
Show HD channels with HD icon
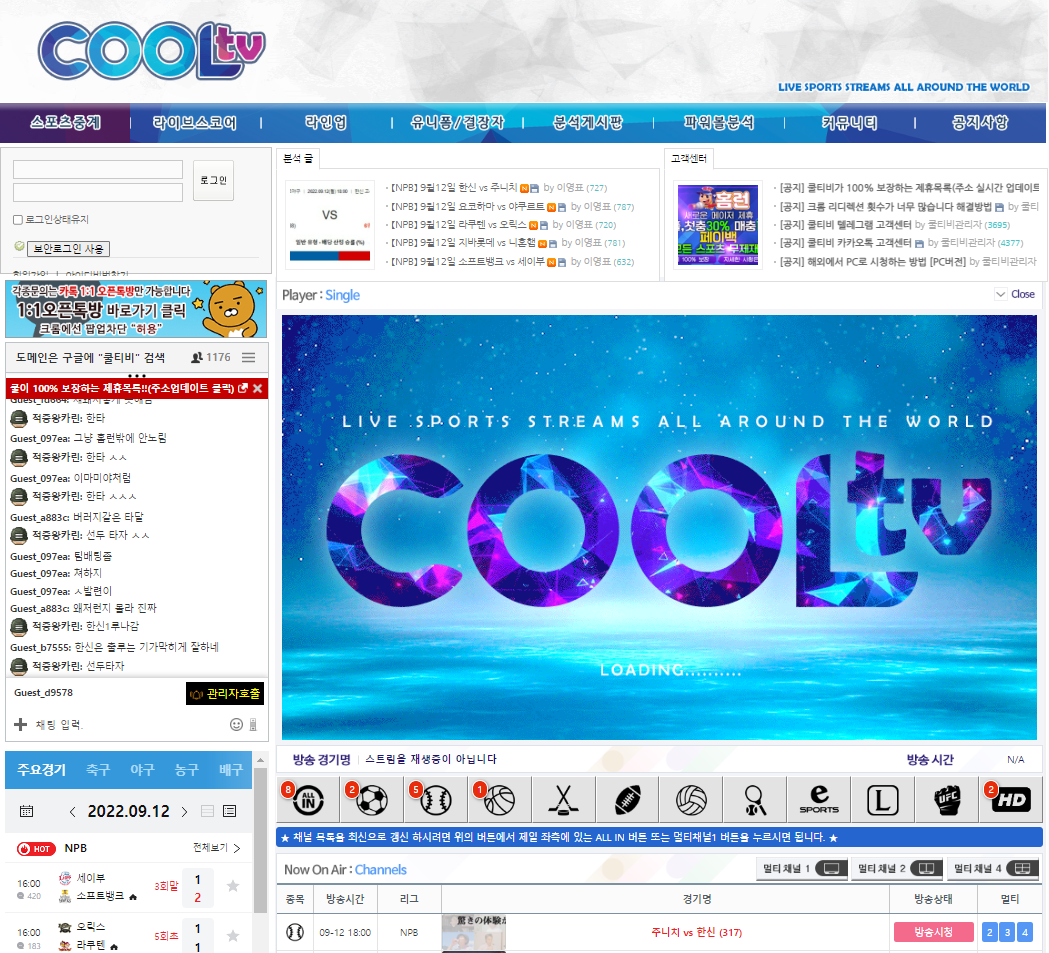pos(1010,800)
